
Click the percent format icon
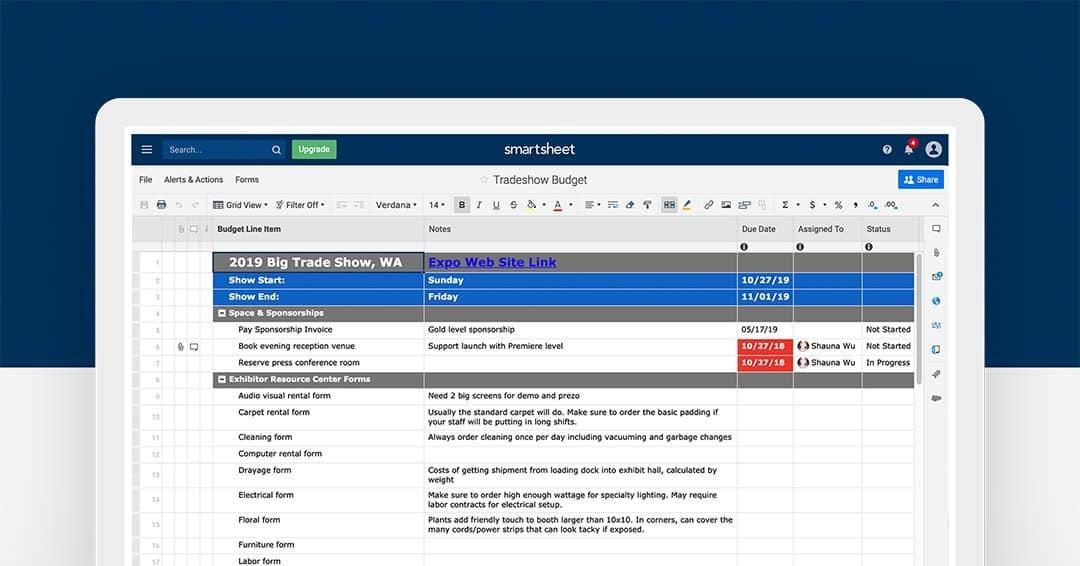pos(838,205)
